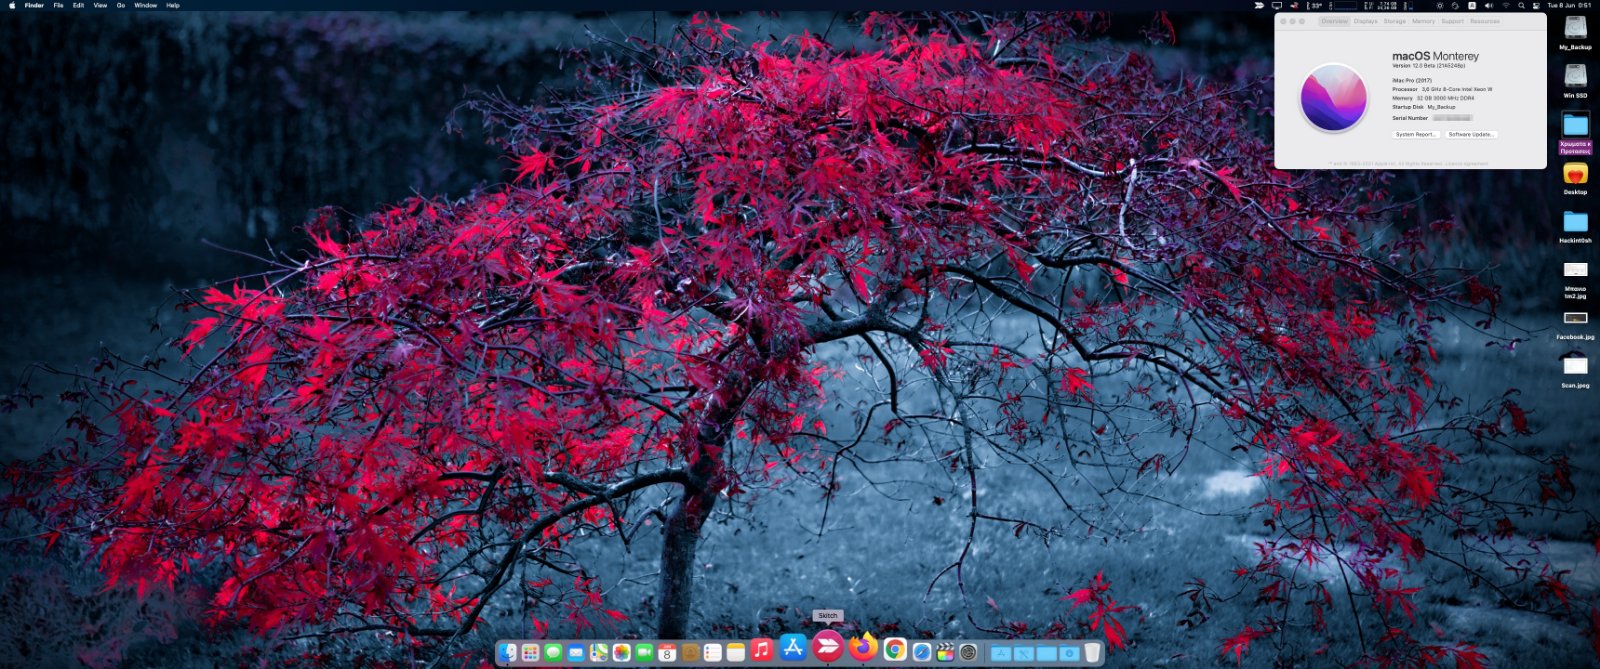Open Notes app in the Dock
The height and width of the screenshot is (669, 1600).
736,652
